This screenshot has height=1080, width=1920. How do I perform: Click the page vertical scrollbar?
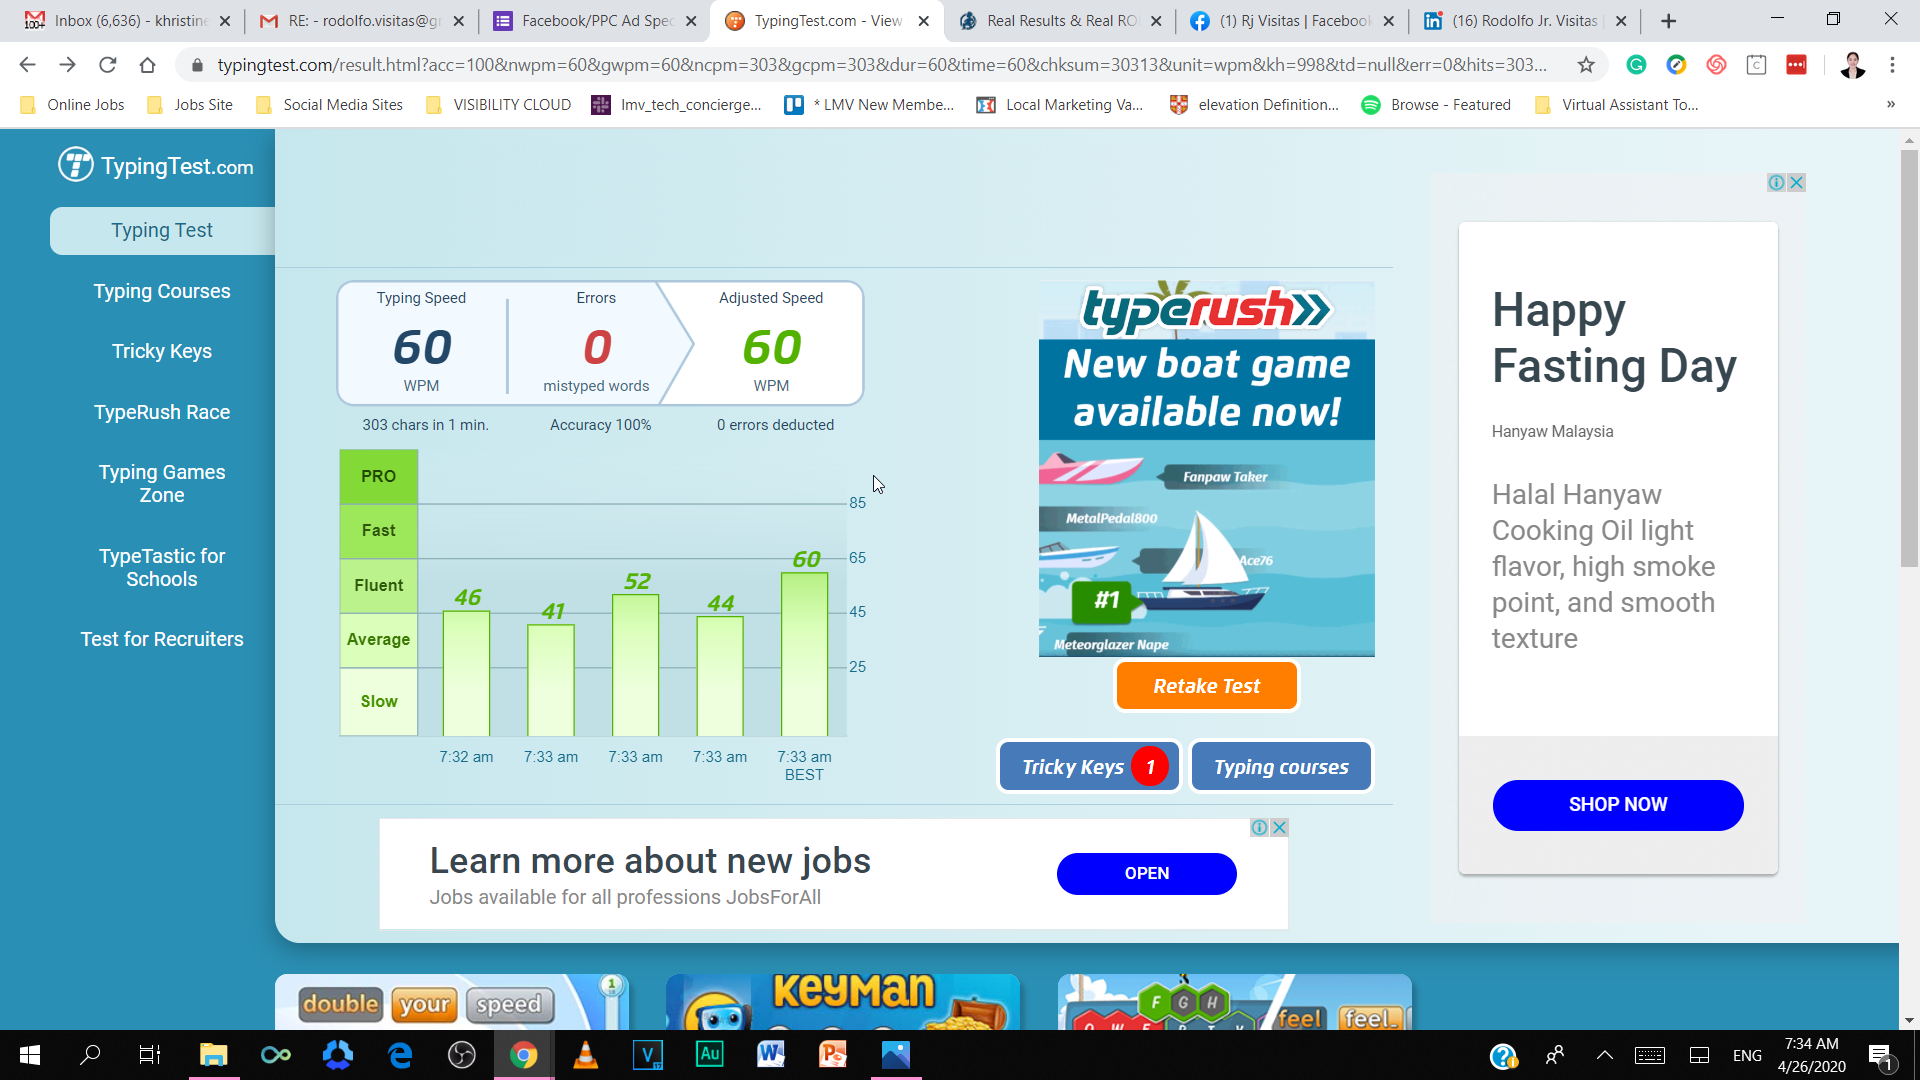[x=1909, y=360]
